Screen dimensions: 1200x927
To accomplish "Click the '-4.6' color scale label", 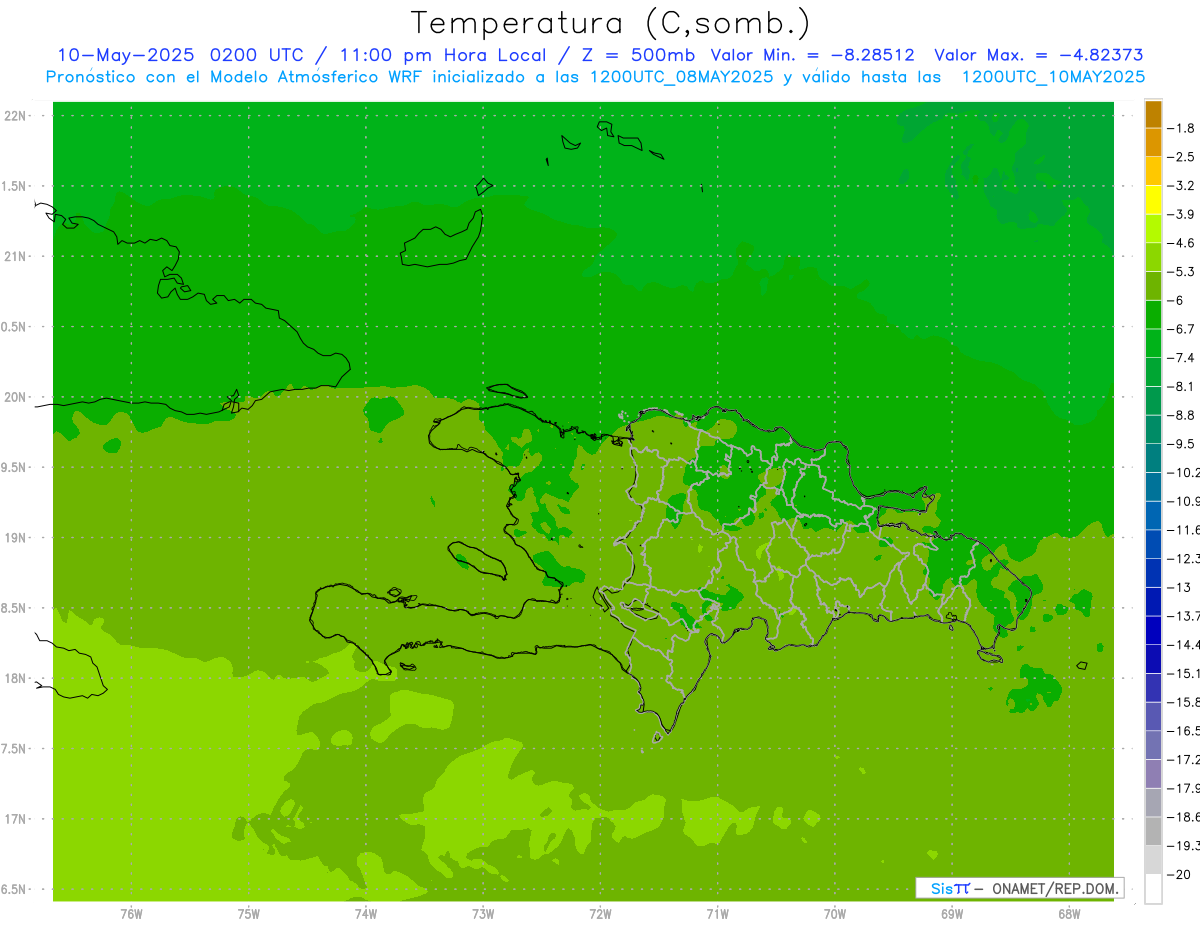I will [x=1182, y=243].
